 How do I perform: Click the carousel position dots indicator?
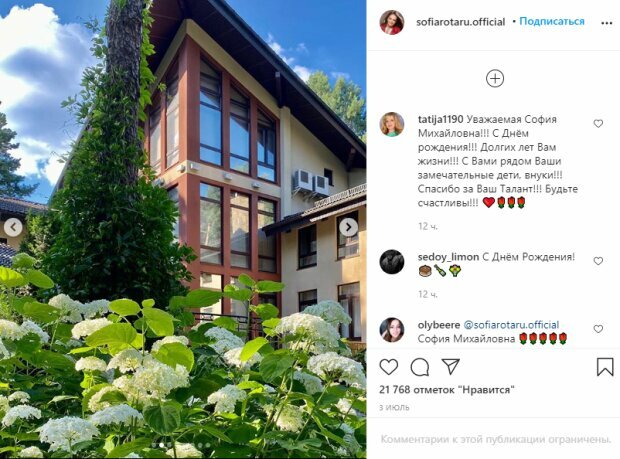point(183,445)
